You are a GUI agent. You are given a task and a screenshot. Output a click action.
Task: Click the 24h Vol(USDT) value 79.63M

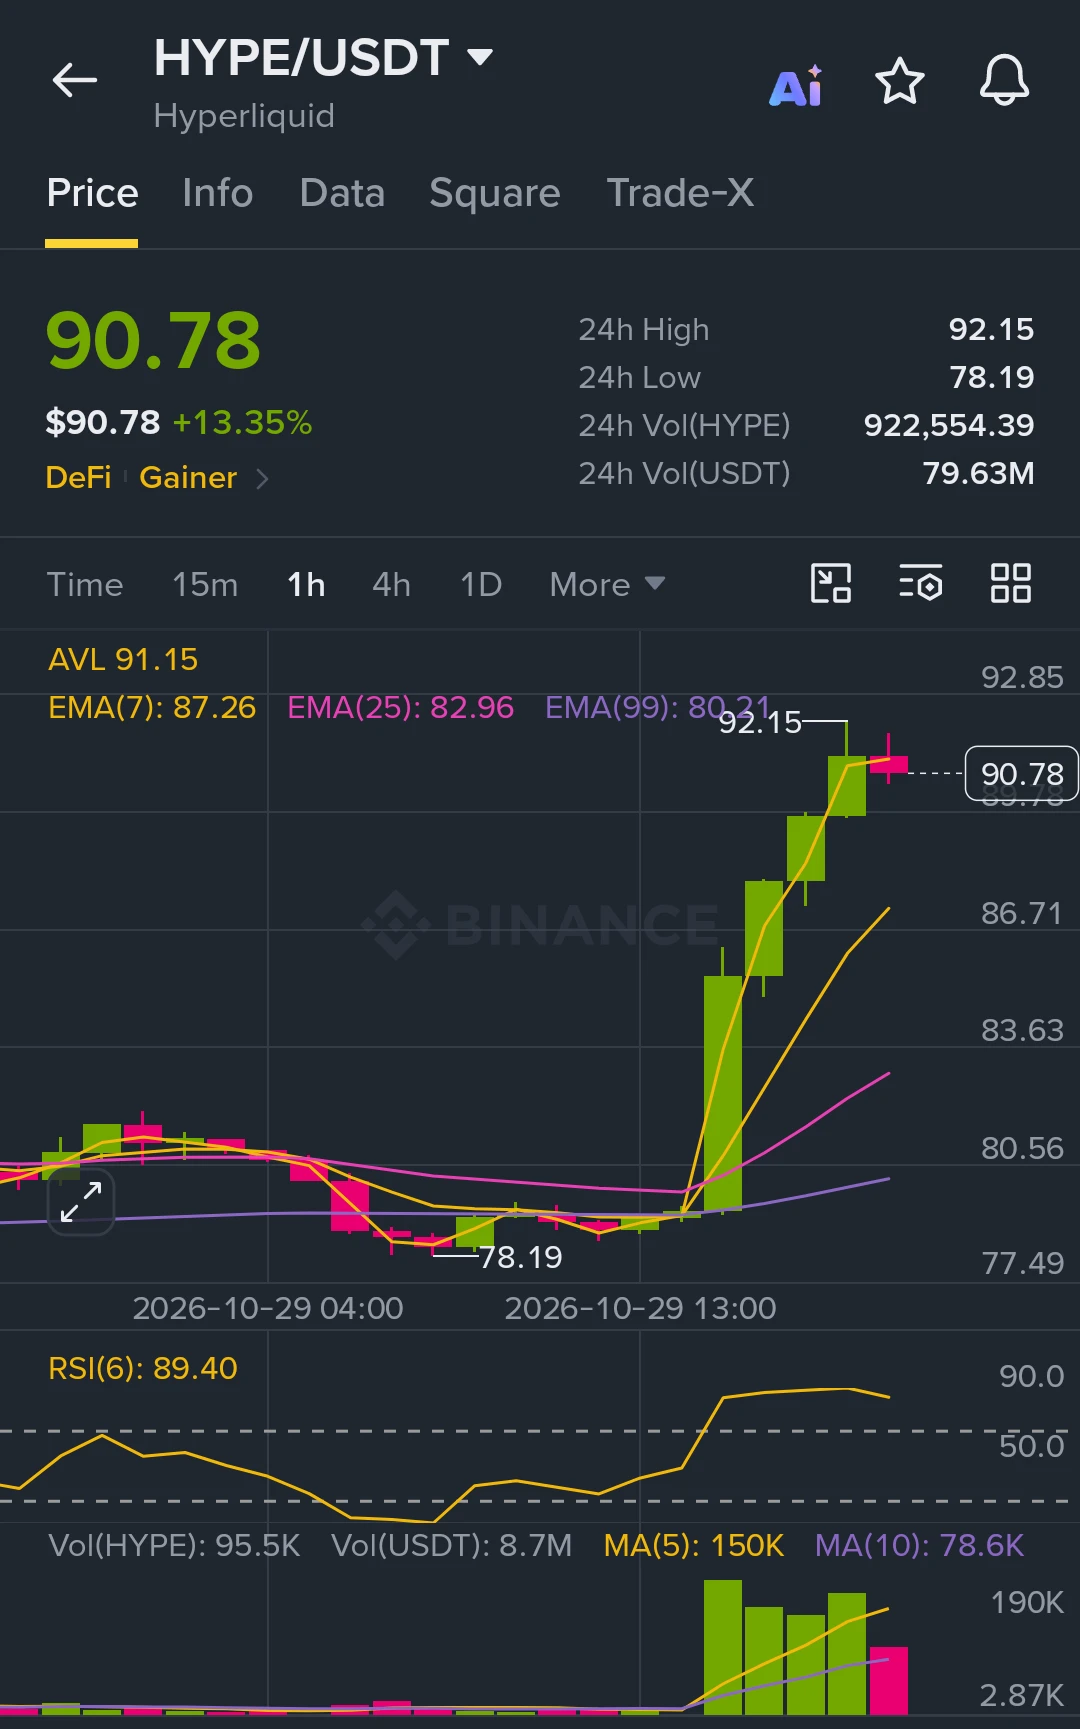[978, 474]
